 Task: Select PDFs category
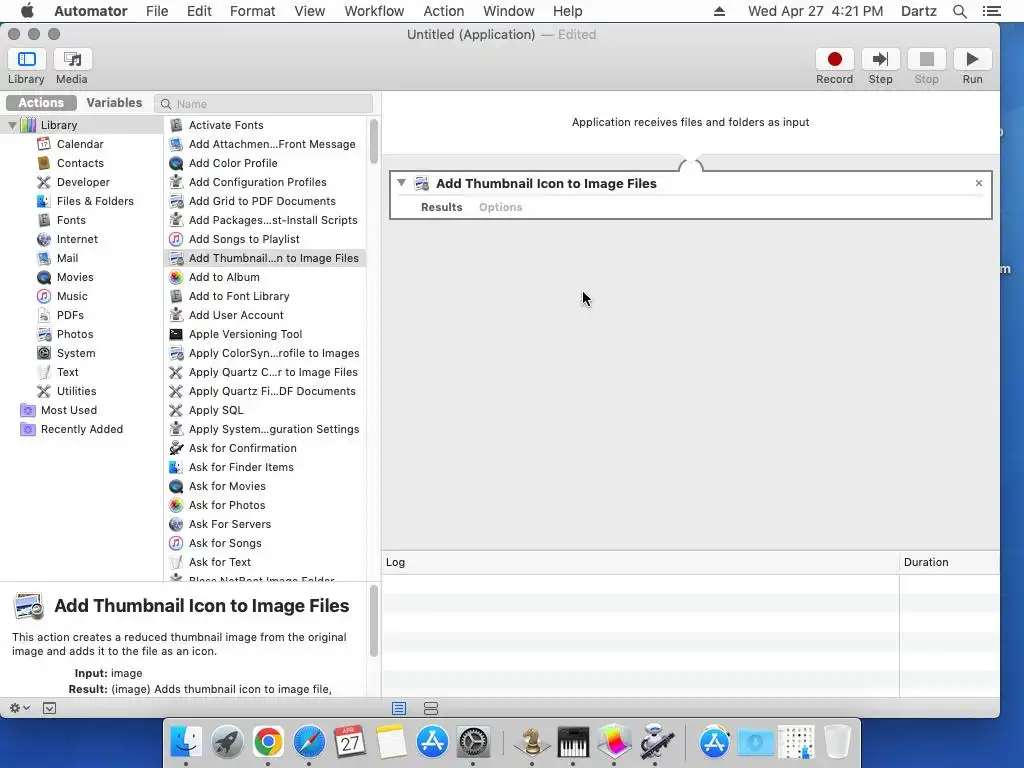(70, 315)
